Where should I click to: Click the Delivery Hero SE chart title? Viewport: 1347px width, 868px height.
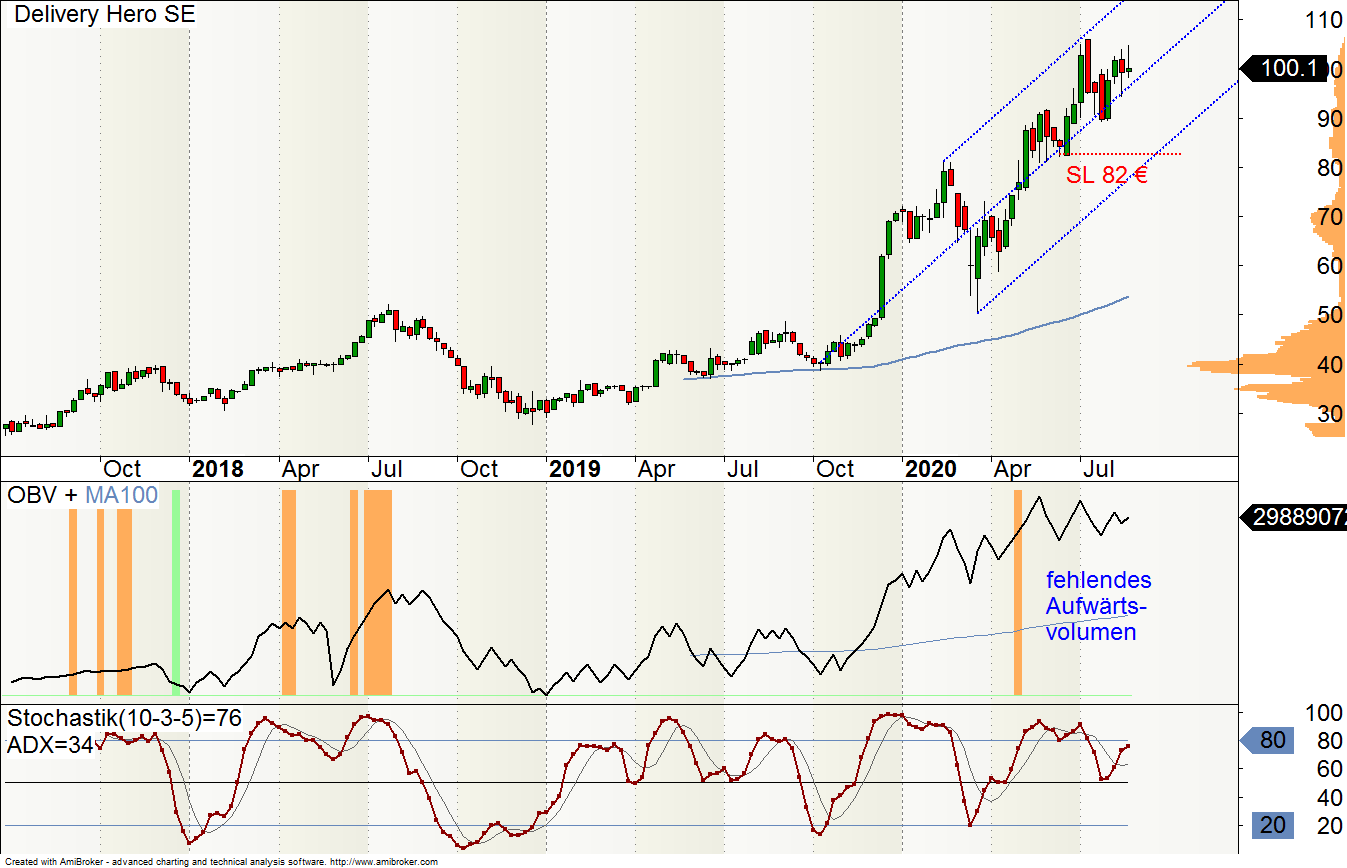pyautogui.click(x=106, y=15)
